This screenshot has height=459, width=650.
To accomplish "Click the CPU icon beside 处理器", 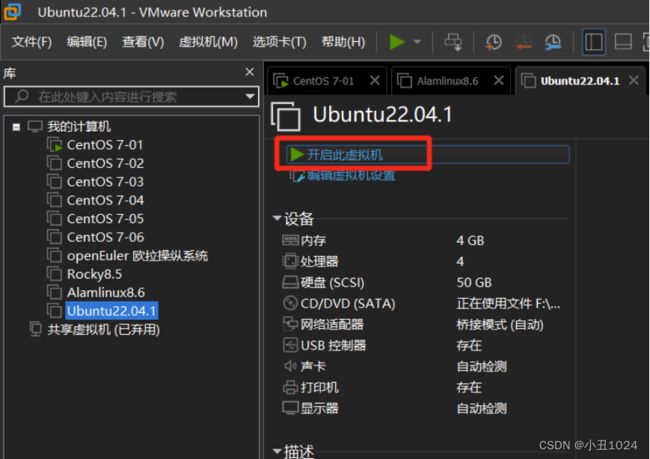I will [290, 261].
